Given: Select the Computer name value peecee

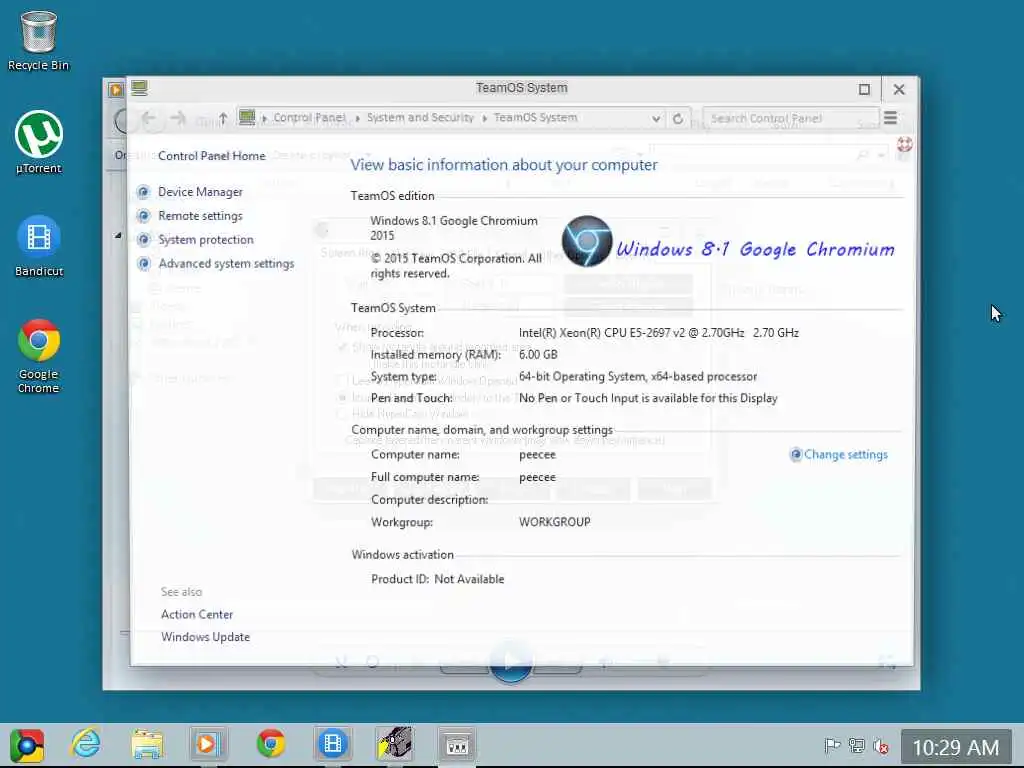Looking at the screenshot, I should [x=537, y=455].
